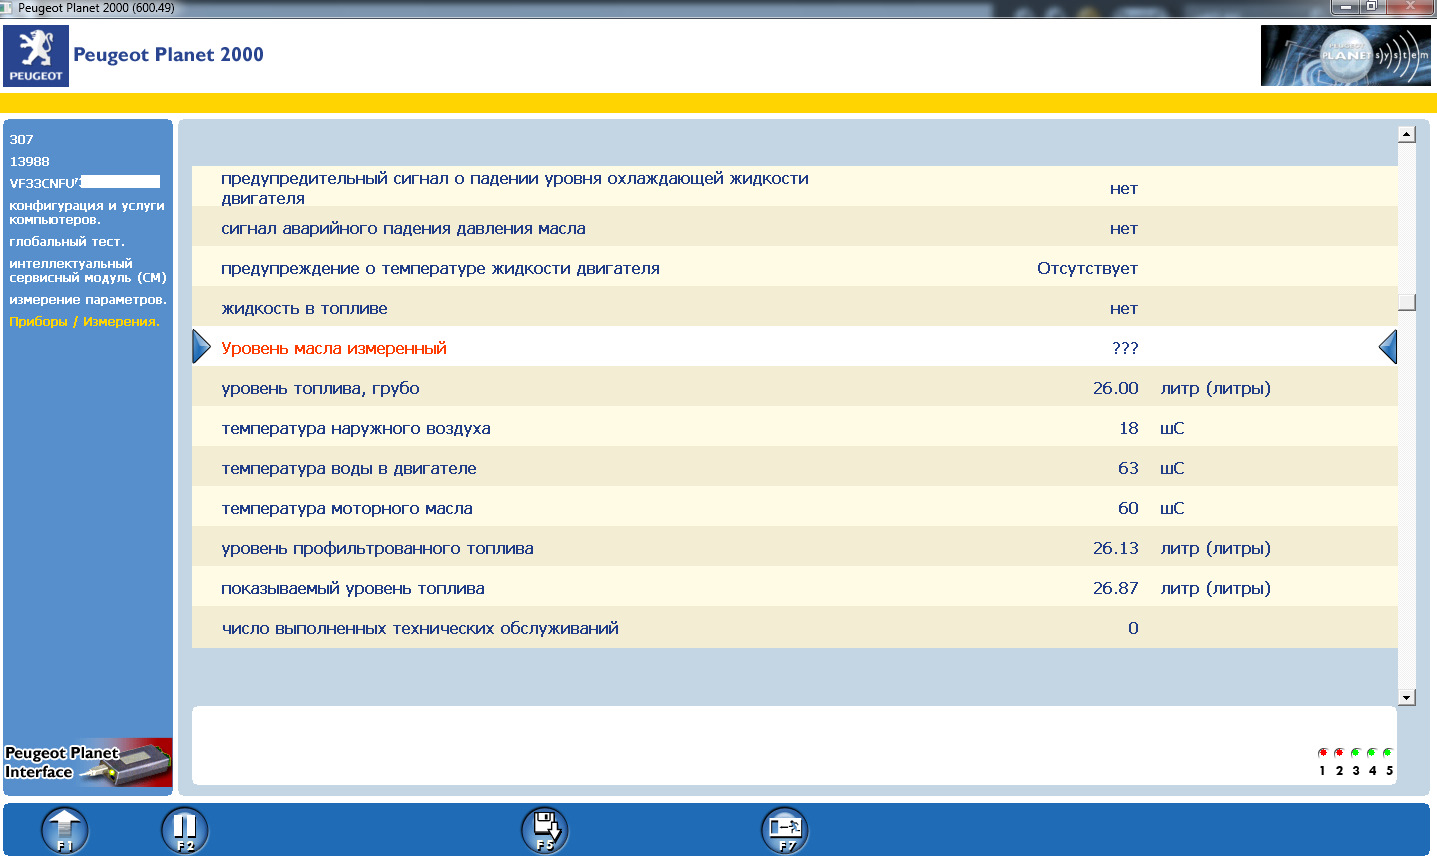Select row 'сигнал аварийного падения давления масла'
This screenshot has width=1437, height=856.
(794, 227)
